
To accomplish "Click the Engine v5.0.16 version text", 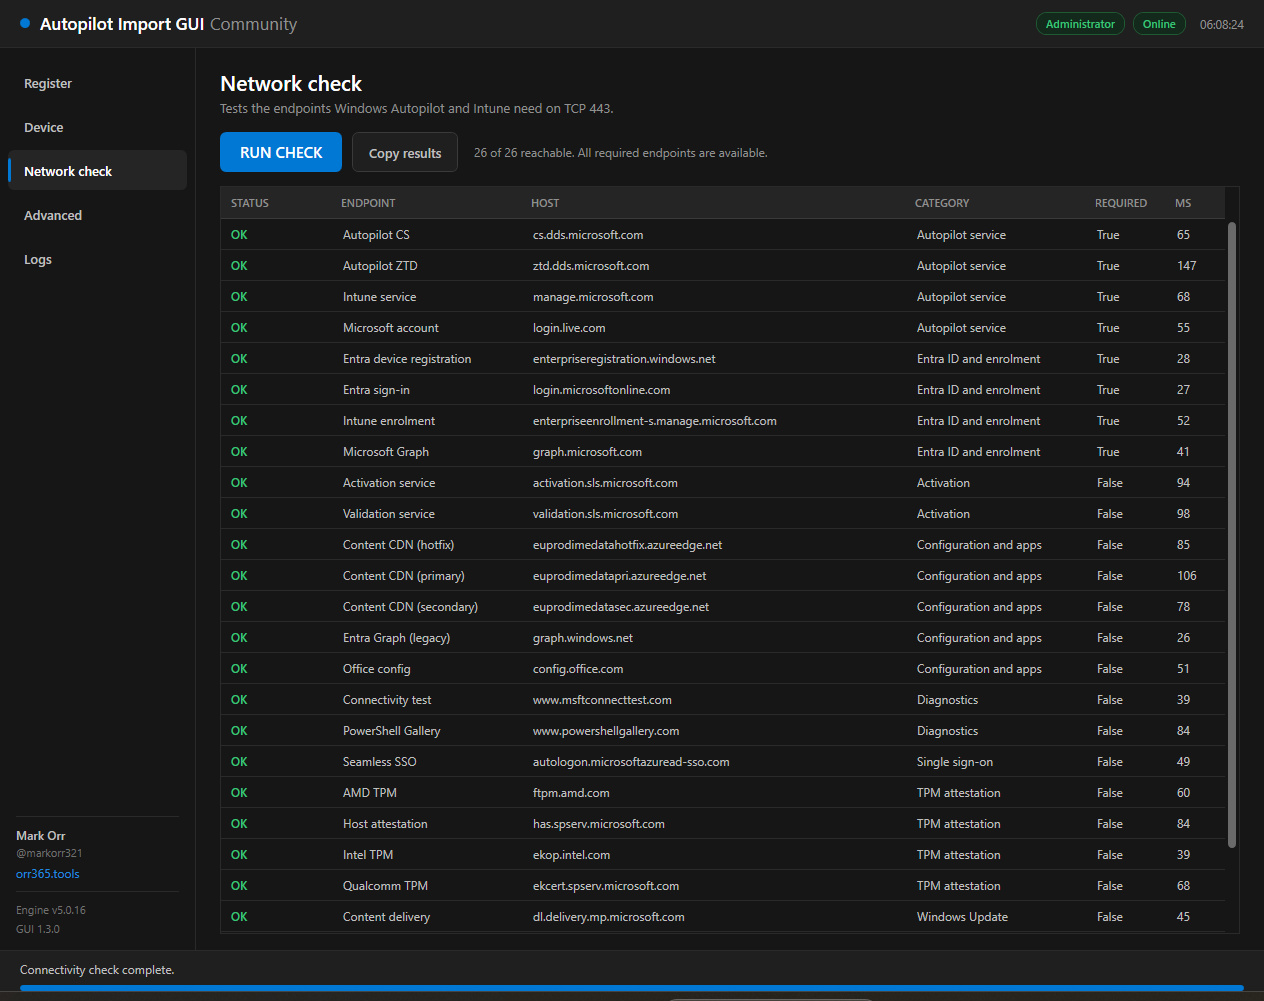I will [x=51, y=910].
